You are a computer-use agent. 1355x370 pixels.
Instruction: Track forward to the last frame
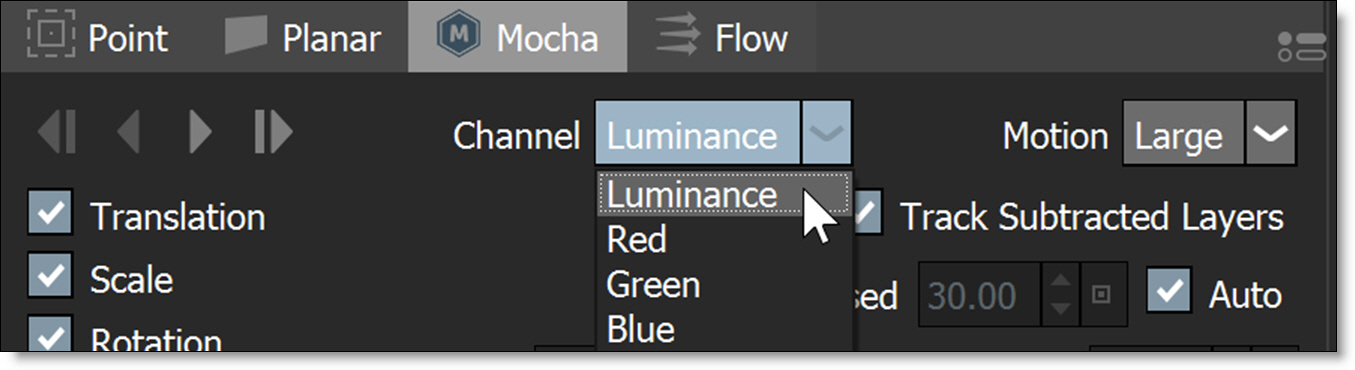(x=273, y=133)
